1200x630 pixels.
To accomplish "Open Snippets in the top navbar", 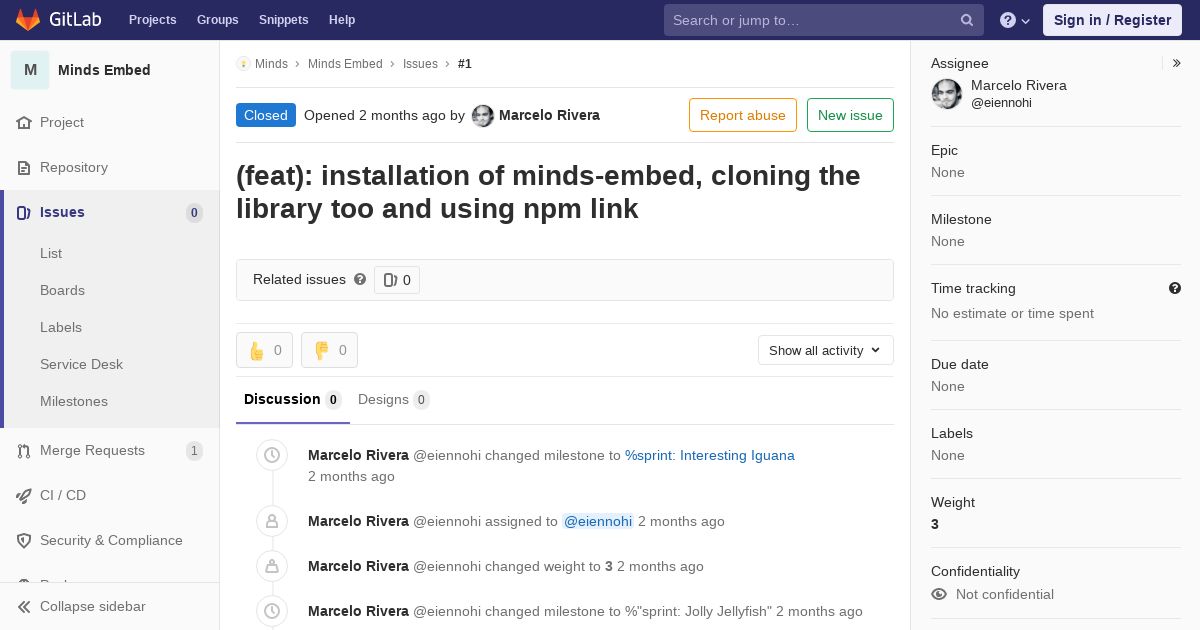I will click(x=283, y=20).
